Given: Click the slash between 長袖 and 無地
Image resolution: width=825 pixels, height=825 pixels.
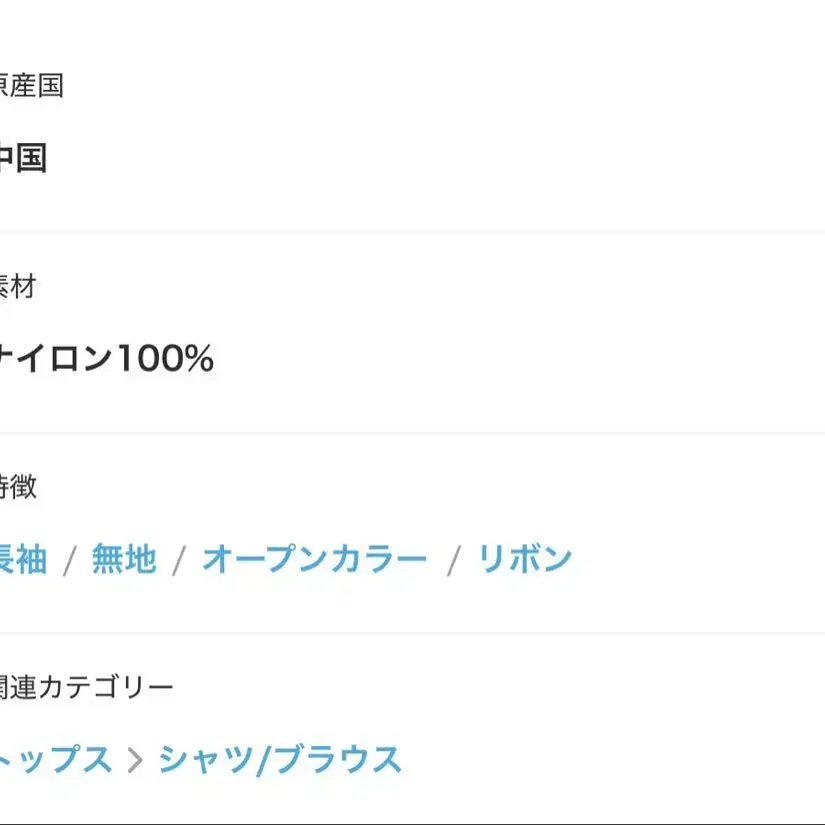Looking at the screenshot, I should (x=69, y=560).
